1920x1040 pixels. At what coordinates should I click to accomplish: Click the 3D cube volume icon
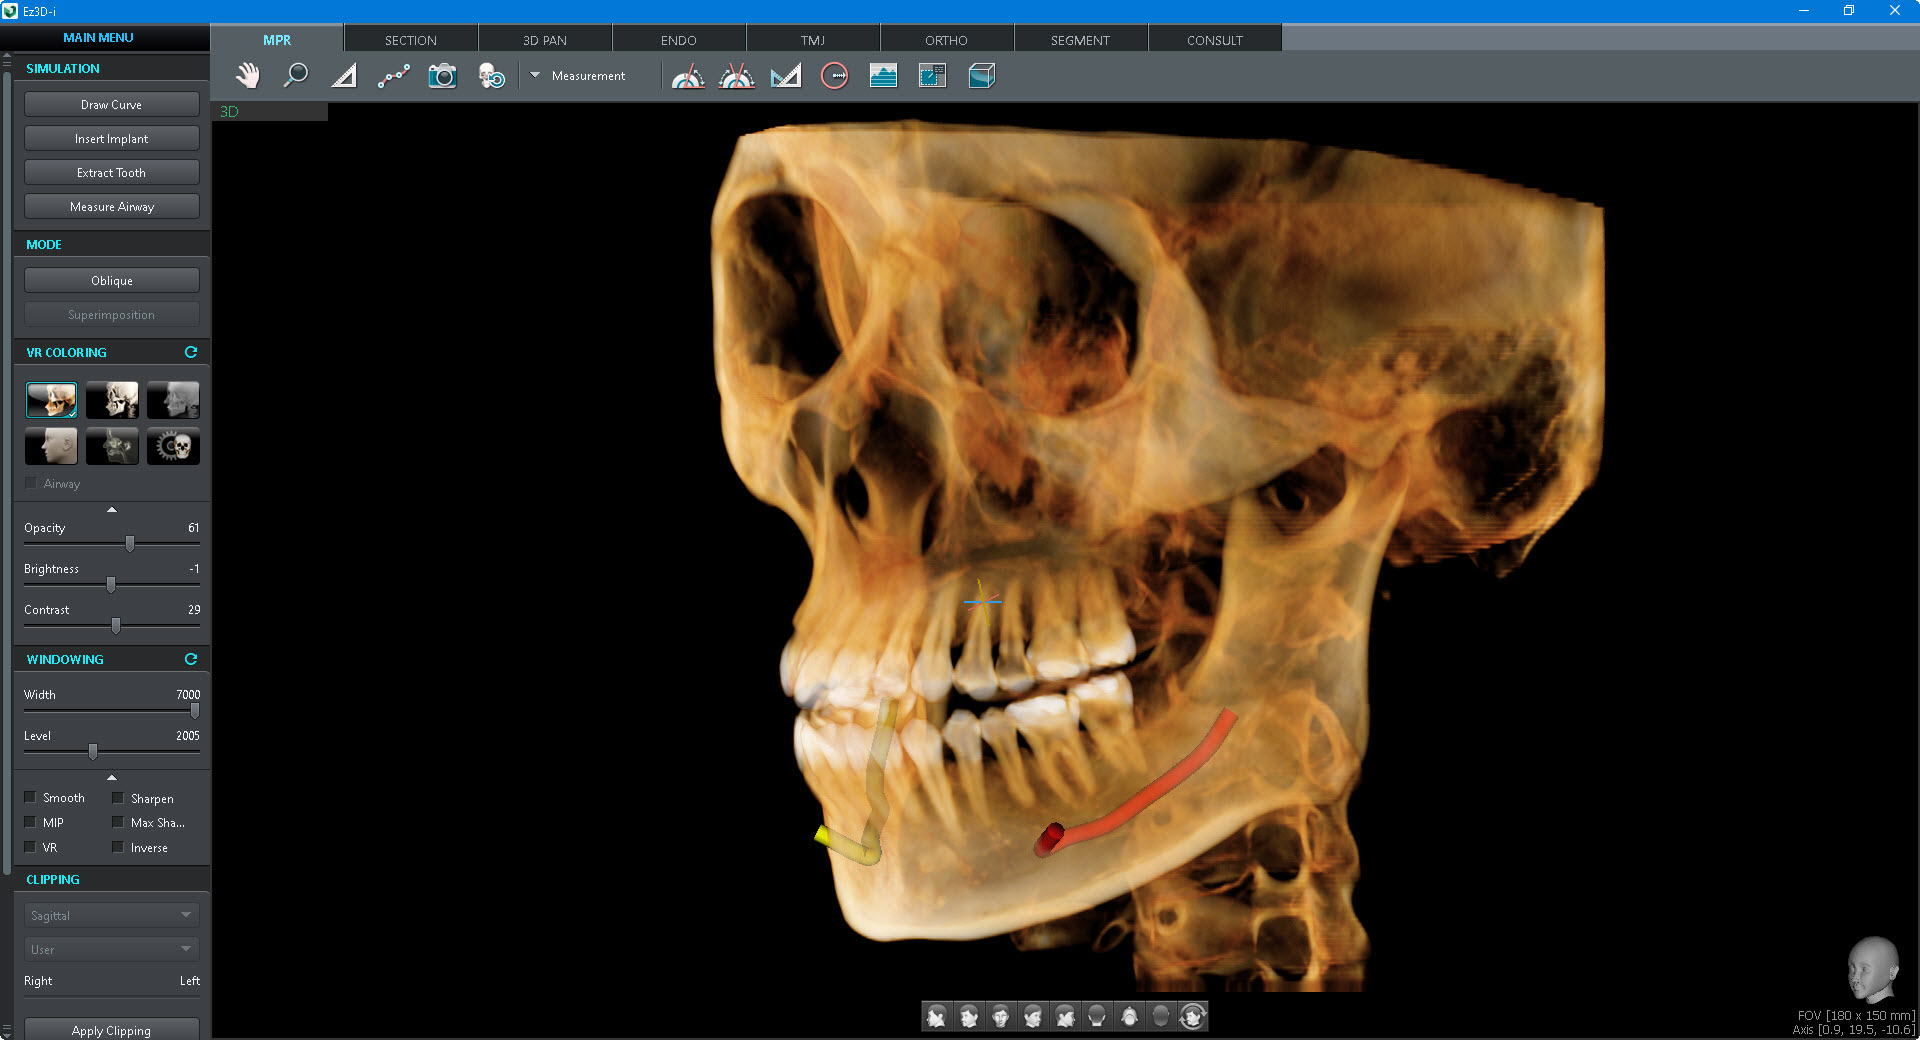click(981, 76)
